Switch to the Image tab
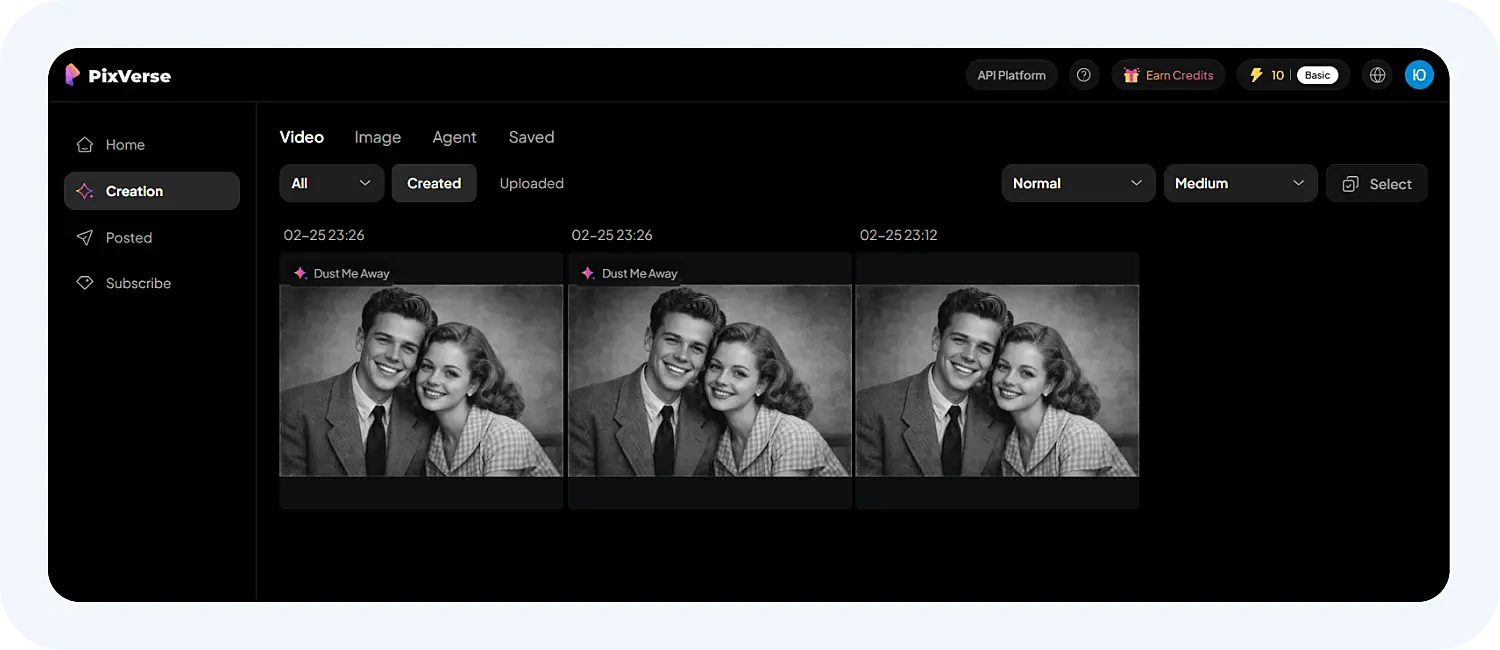 (377, 138)
